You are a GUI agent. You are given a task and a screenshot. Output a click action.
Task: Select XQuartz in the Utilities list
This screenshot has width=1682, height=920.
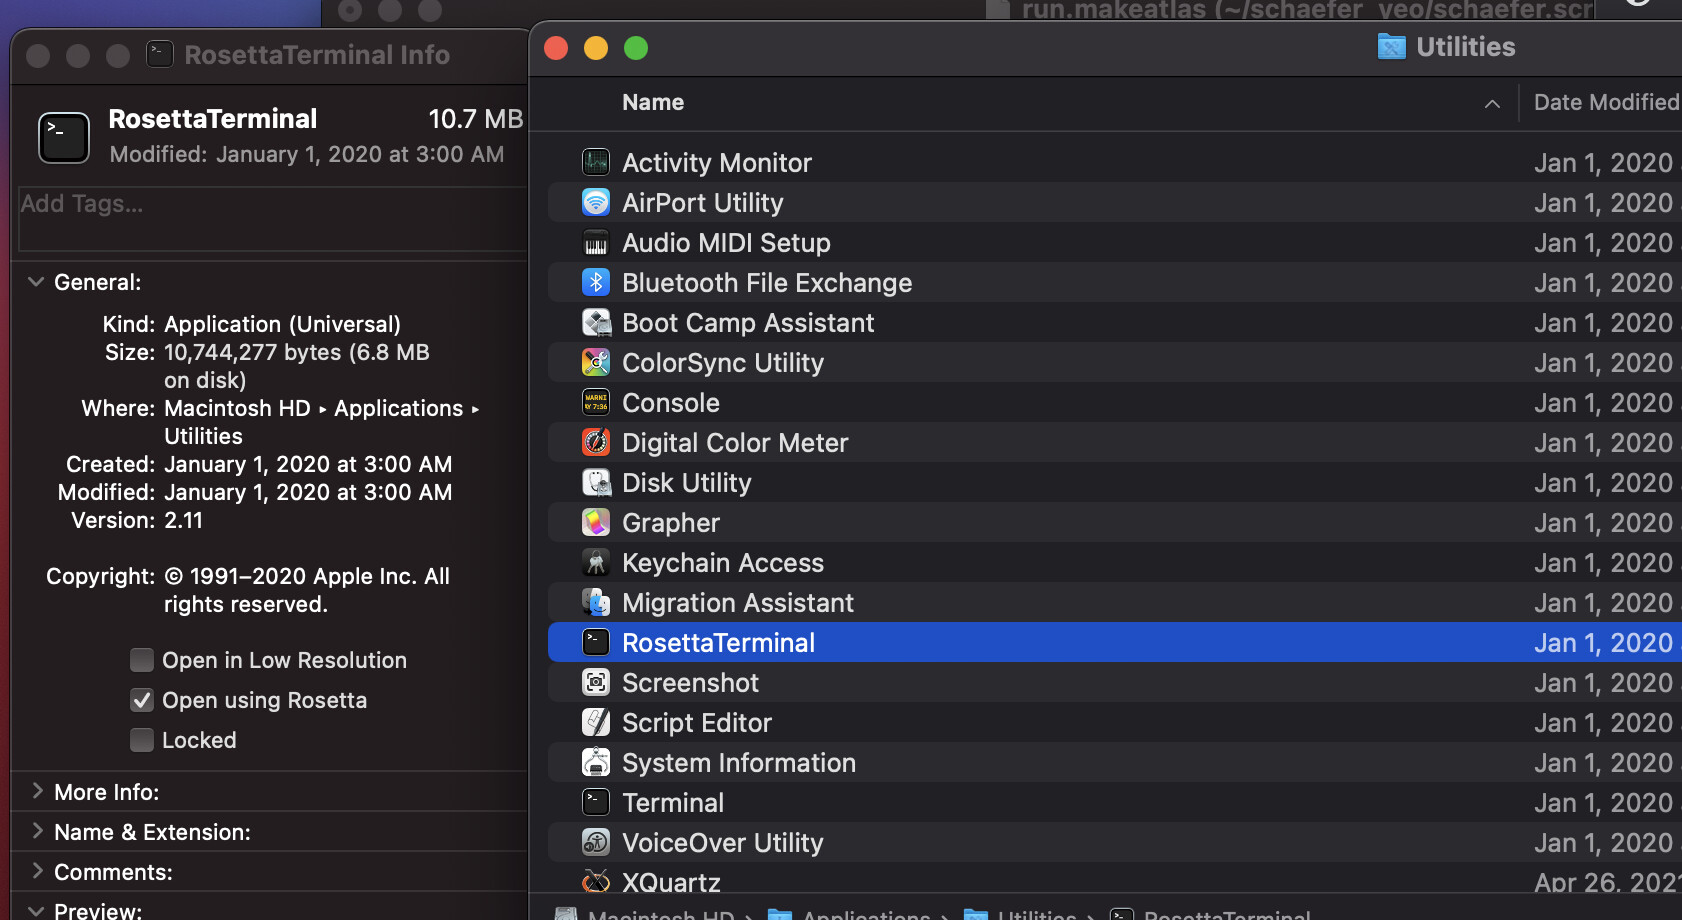coord(671,881)
